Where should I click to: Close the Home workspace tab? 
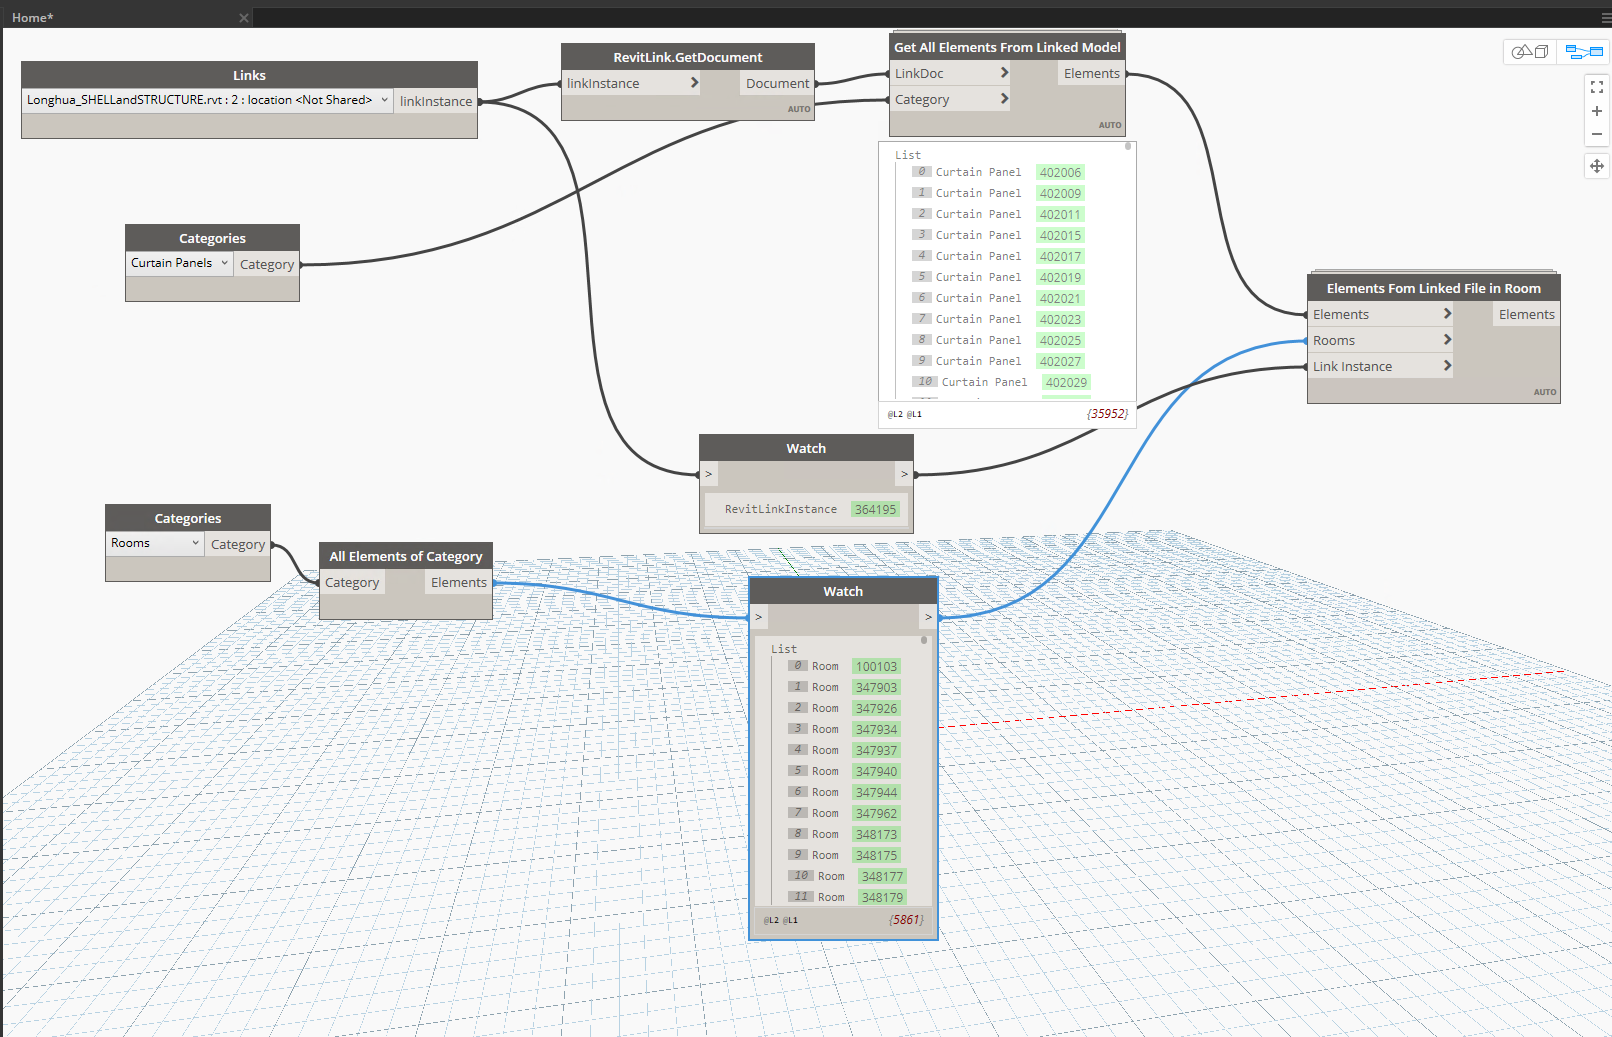point(243,18)
